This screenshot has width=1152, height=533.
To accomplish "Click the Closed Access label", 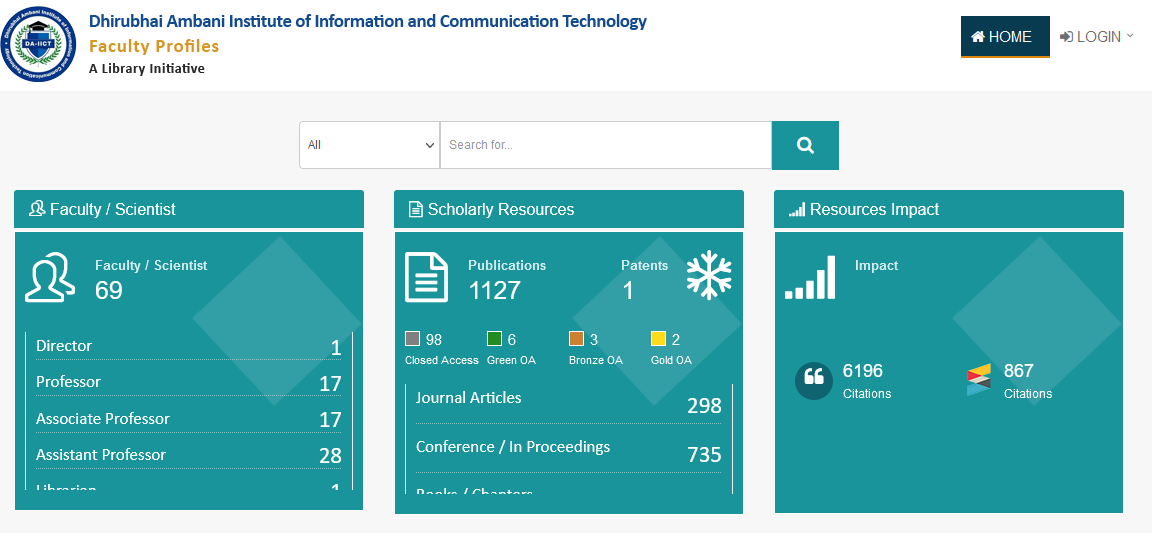I will pos(442,360).
